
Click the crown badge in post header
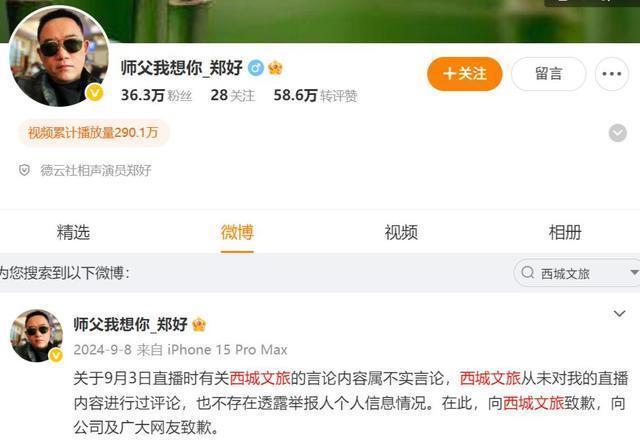pos(199,324)
